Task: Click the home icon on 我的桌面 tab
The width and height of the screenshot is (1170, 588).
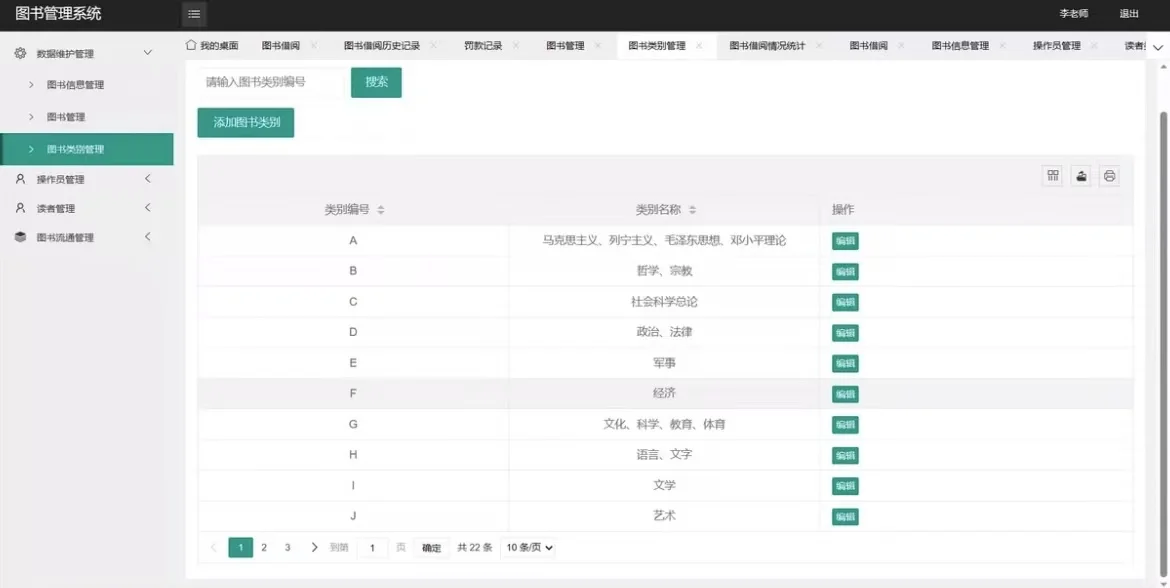Action: [190, 45]
